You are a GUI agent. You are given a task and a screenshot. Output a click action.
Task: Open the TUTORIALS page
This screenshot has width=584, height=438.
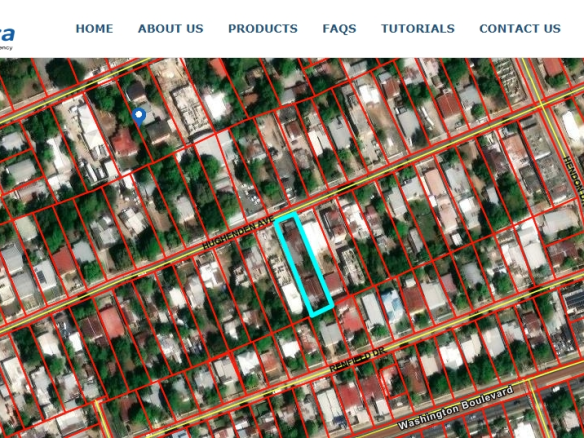point(418,29)
